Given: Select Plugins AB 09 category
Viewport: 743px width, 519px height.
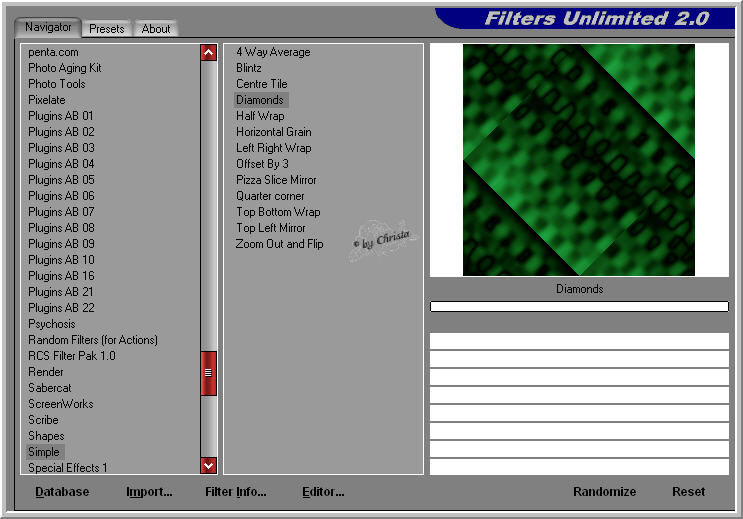Looking at the screenshot, I should (x=61, y=244).
